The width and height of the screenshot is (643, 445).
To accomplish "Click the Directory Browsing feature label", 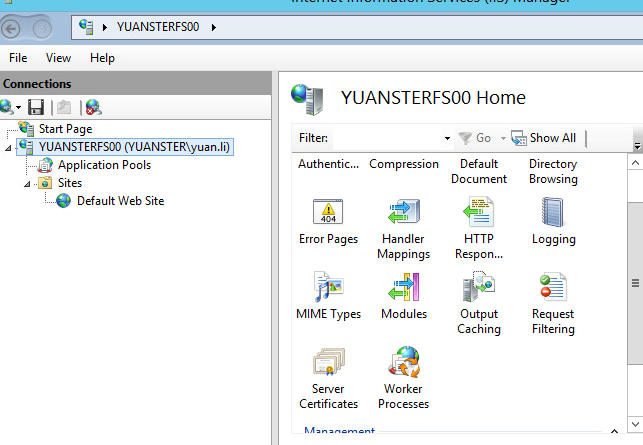I will point(553,171).
